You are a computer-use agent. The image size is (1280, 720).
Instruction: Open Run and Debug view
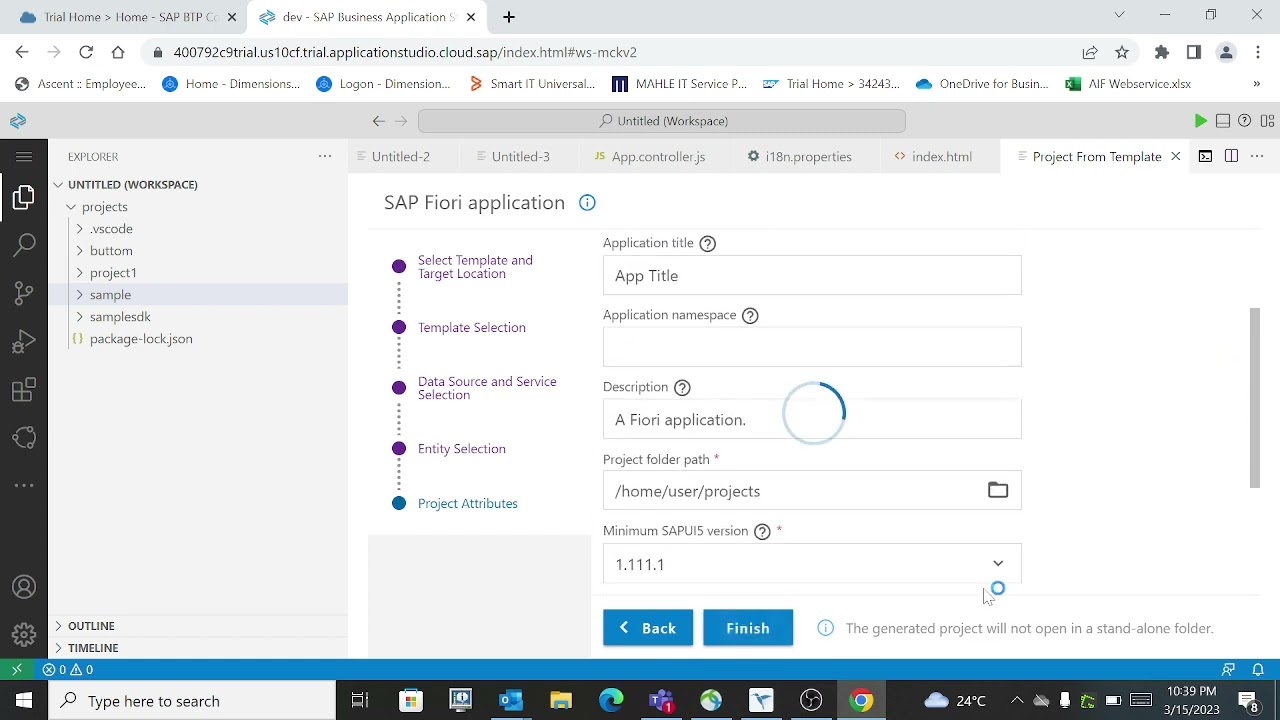[x=24, y=342]
